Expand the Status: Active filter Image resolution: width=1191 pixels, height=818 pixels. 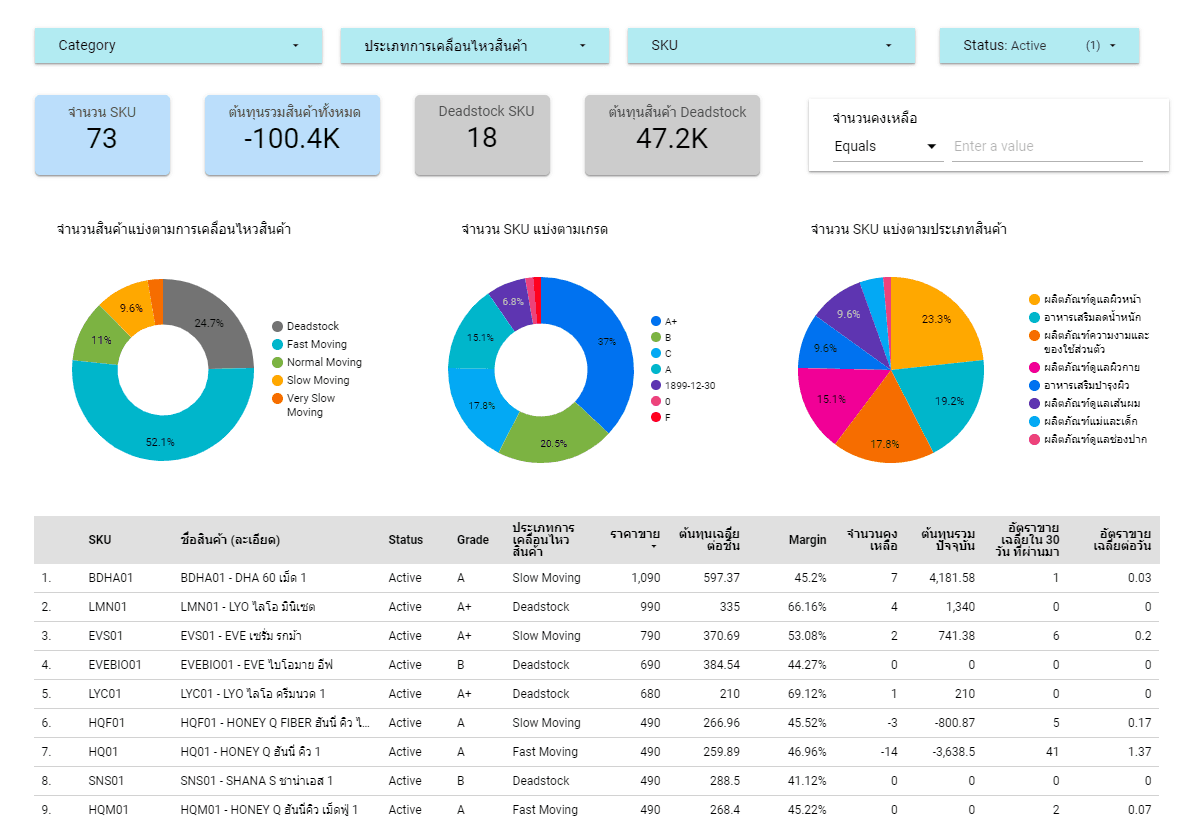tap(1038, 45)
